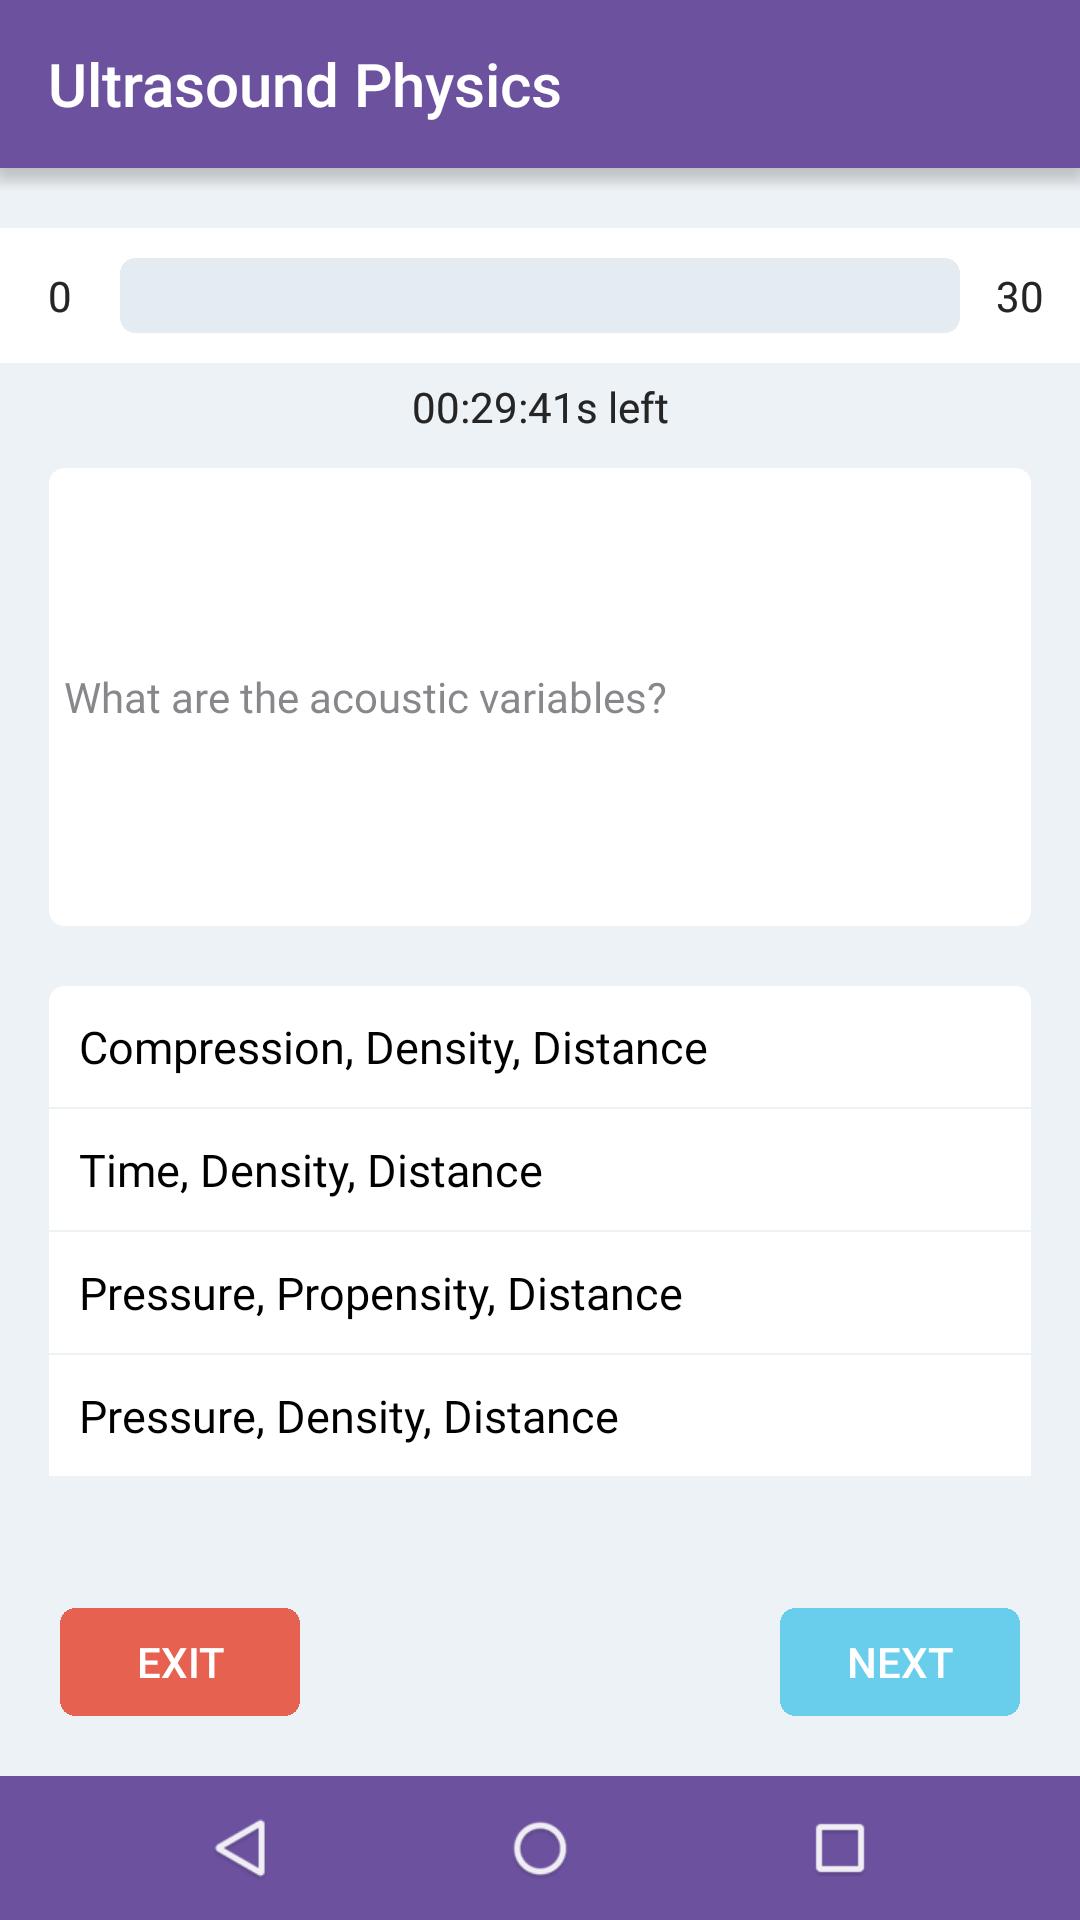The image size is (1080, 1920).
Task: Tap the word Propensity in third answer
Action: [385, 1295]
